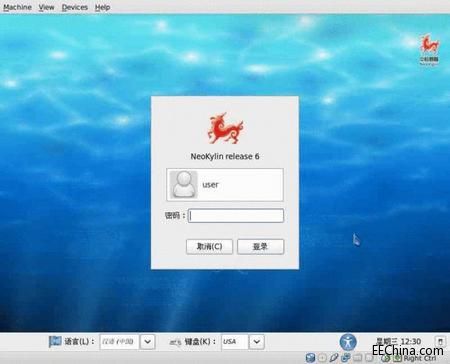Open the Machine menu
The width and height of the screenshot is (450, 364).
[x=17, y=7]
